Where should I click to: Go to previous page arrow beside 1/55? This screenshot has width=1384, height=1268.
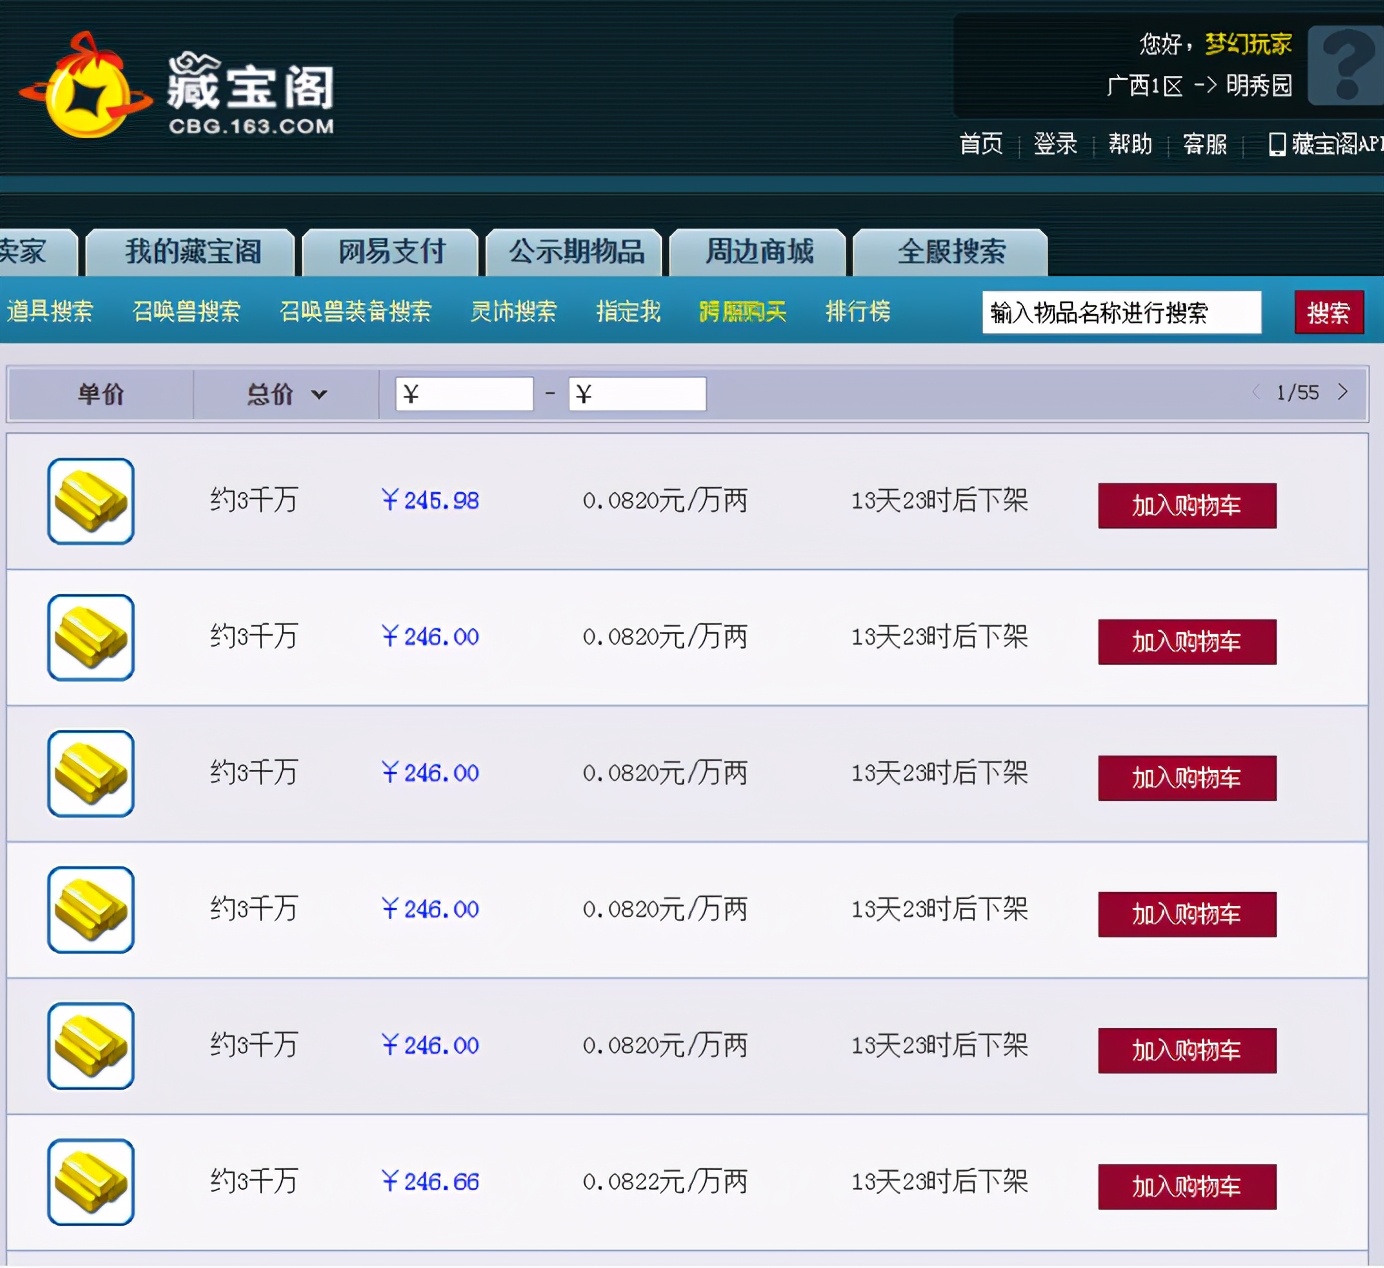click(x=1256, y=392)
